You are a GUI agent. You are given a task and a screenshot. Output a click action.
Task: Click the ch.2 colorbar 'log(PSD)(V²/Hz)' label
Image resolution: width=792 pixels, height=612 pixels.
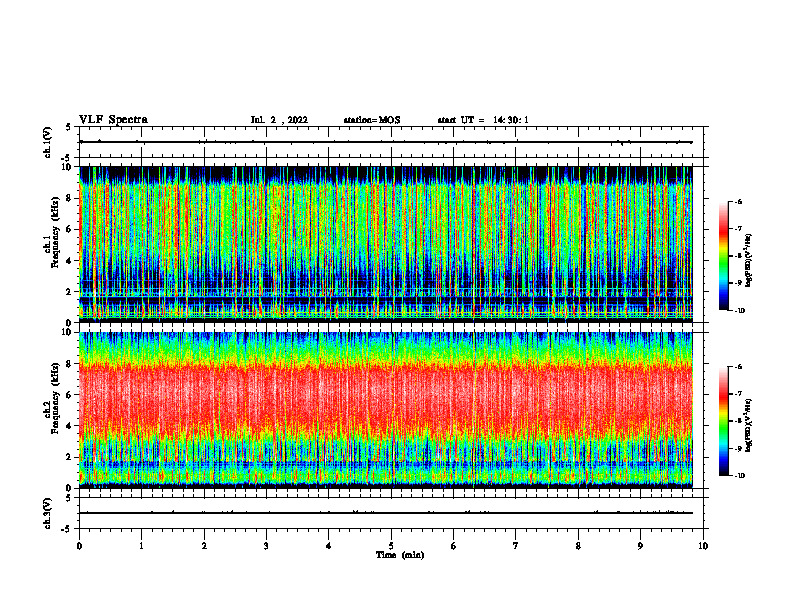[x=749, y=425]
